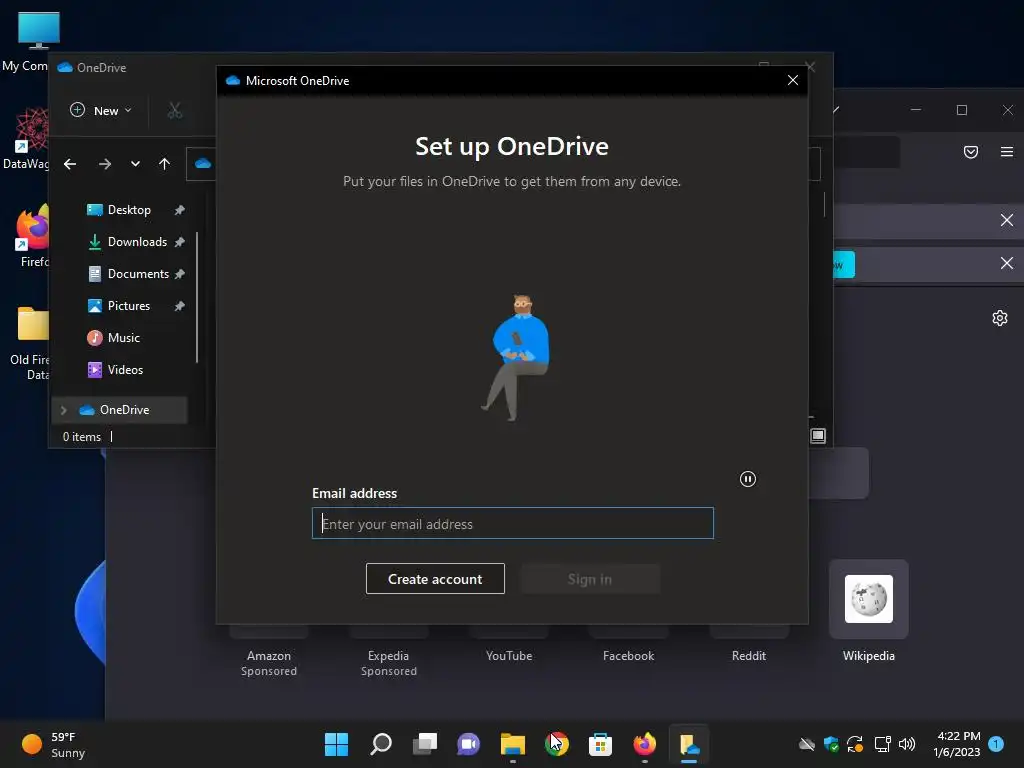Click the YouTube shortcut label
This screenshot has height=768, width=1024.
tap(509, 656)
